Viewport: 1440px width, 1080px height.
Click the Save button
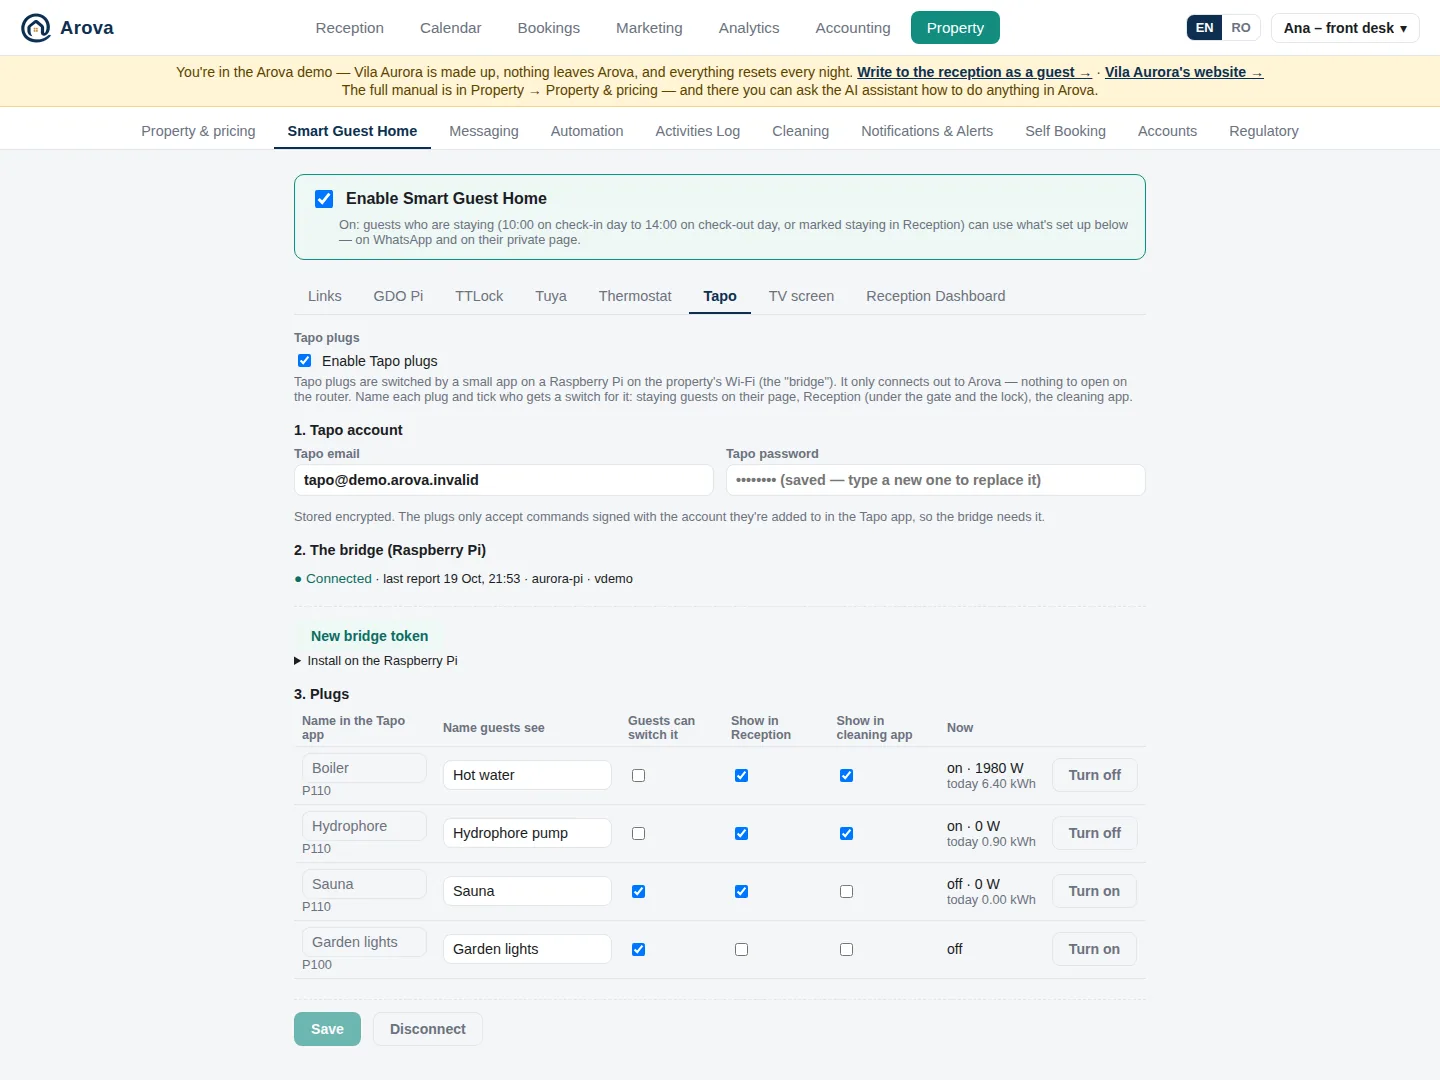click(x=327, y=1029)
